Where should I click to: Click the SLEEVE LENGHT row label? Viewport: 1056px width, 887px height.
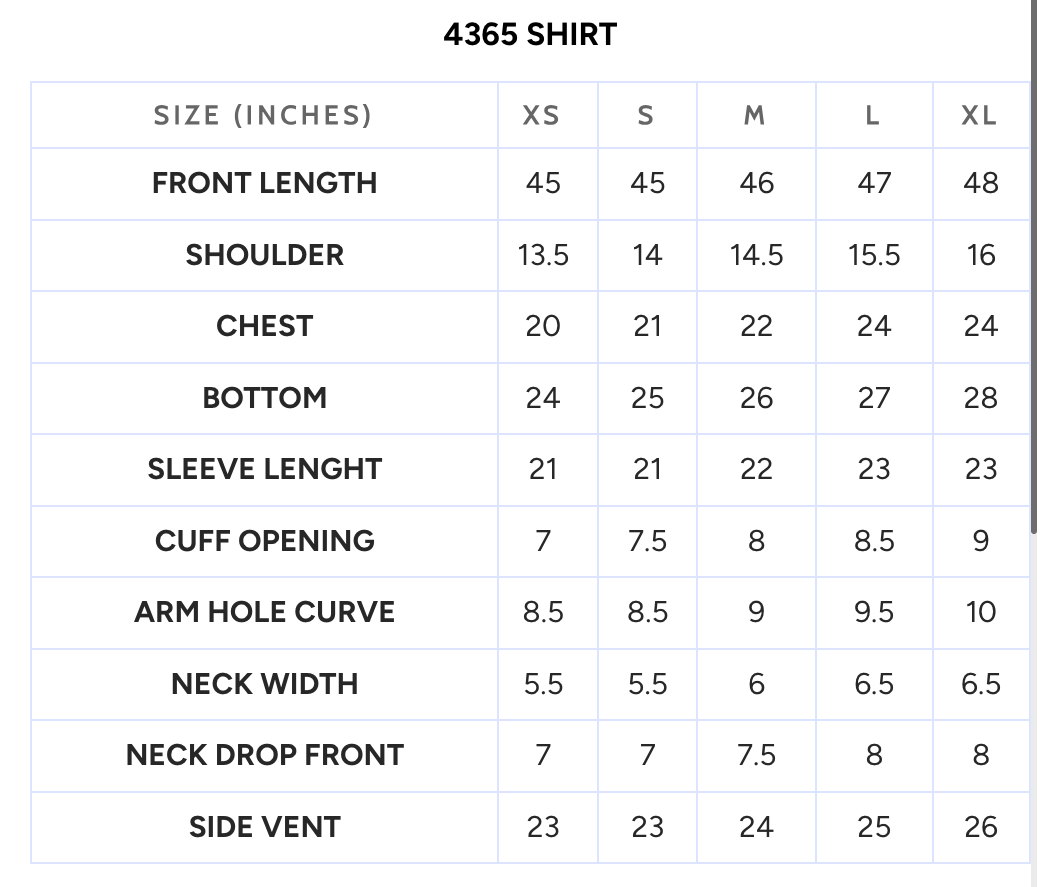[265, 469]
